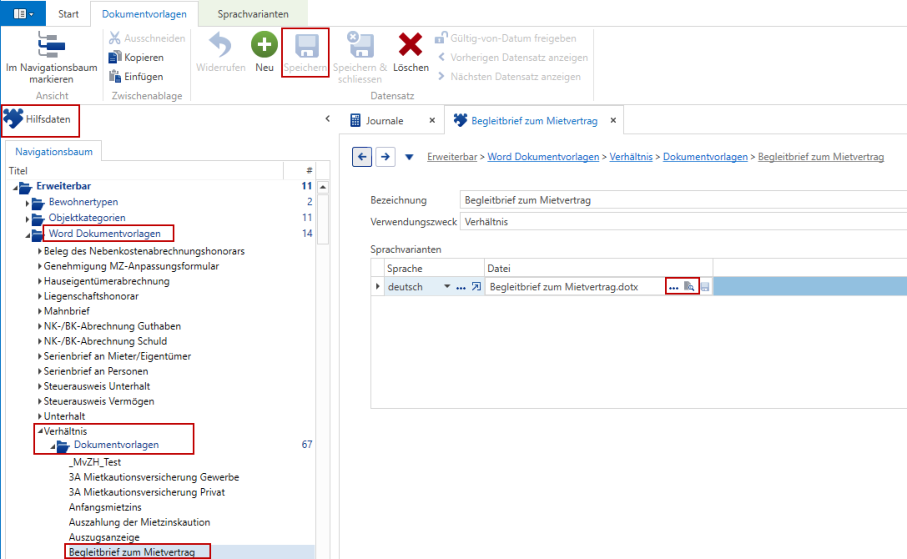This screenshot has height=559, width=907.
Task: Open the Sprachvarianten ribbon tab
Action: 253,14
